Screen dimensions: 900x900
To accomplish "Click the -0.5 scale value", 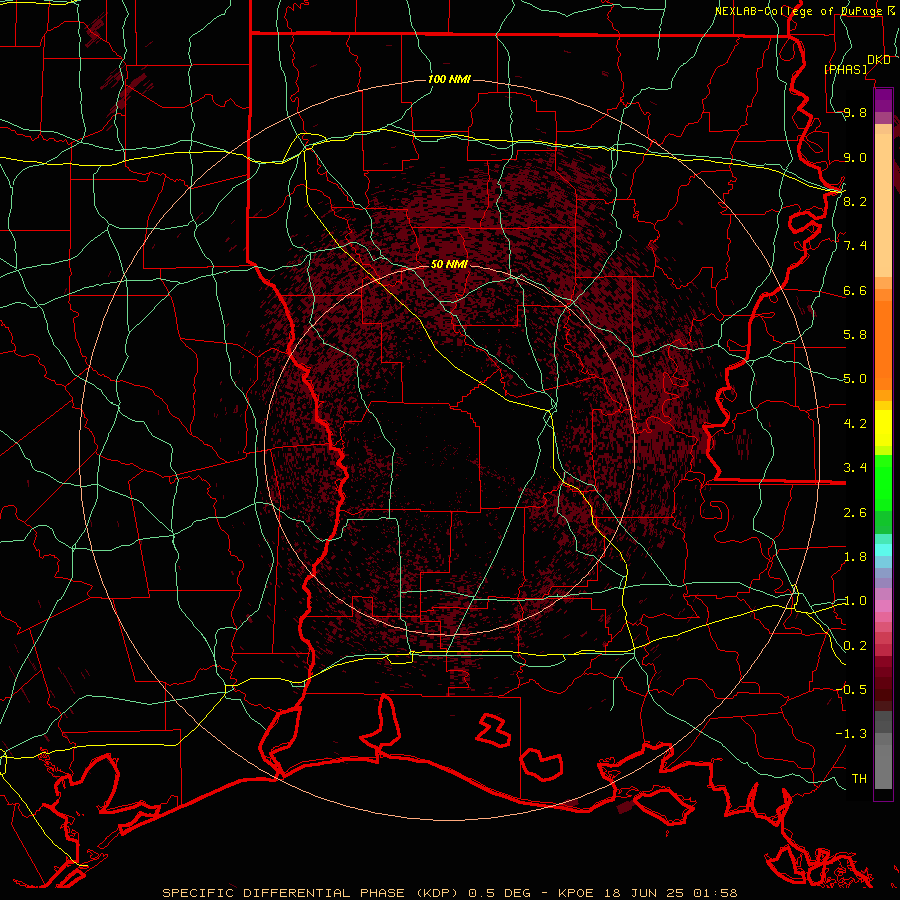I will (x=851, y=689).
